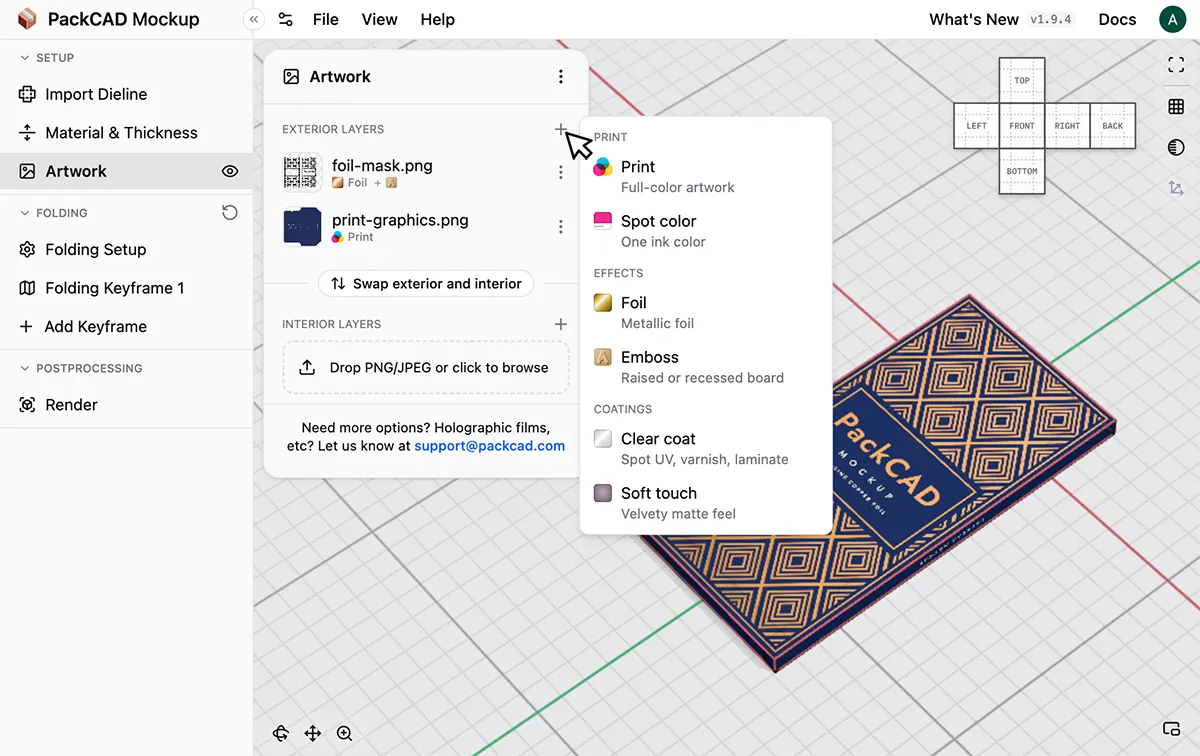Open the View menu

[380, 19]
